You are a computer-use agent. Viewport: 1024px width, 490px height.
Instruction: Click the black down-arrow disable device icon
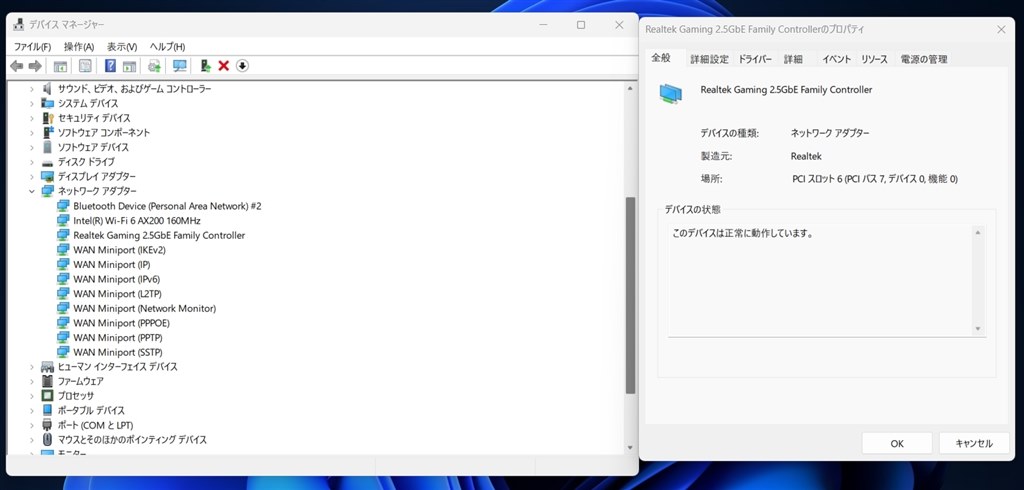tap(242, 66)
